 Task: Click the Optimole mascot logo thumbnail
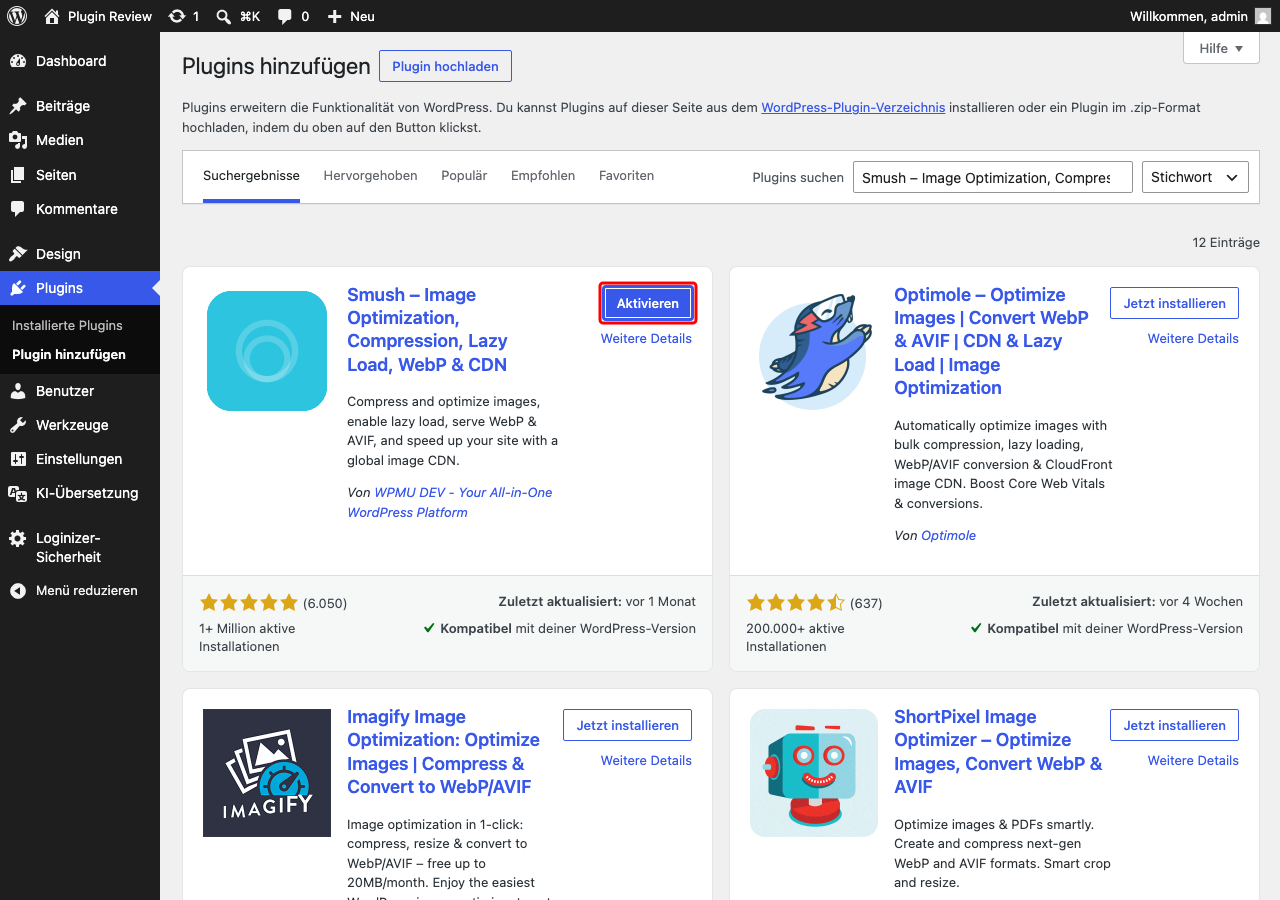point(814,351)
